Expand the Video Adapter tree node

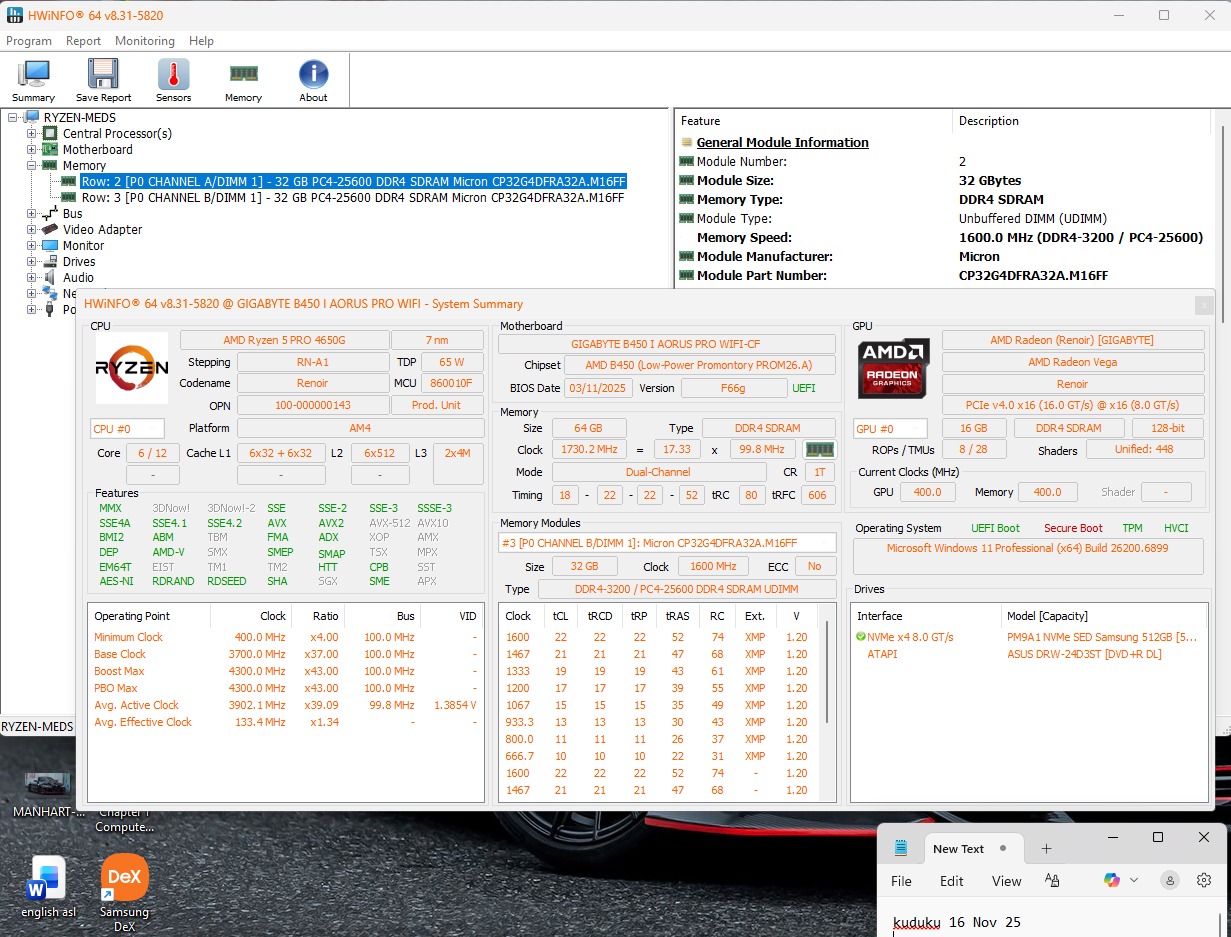point(32,230)
